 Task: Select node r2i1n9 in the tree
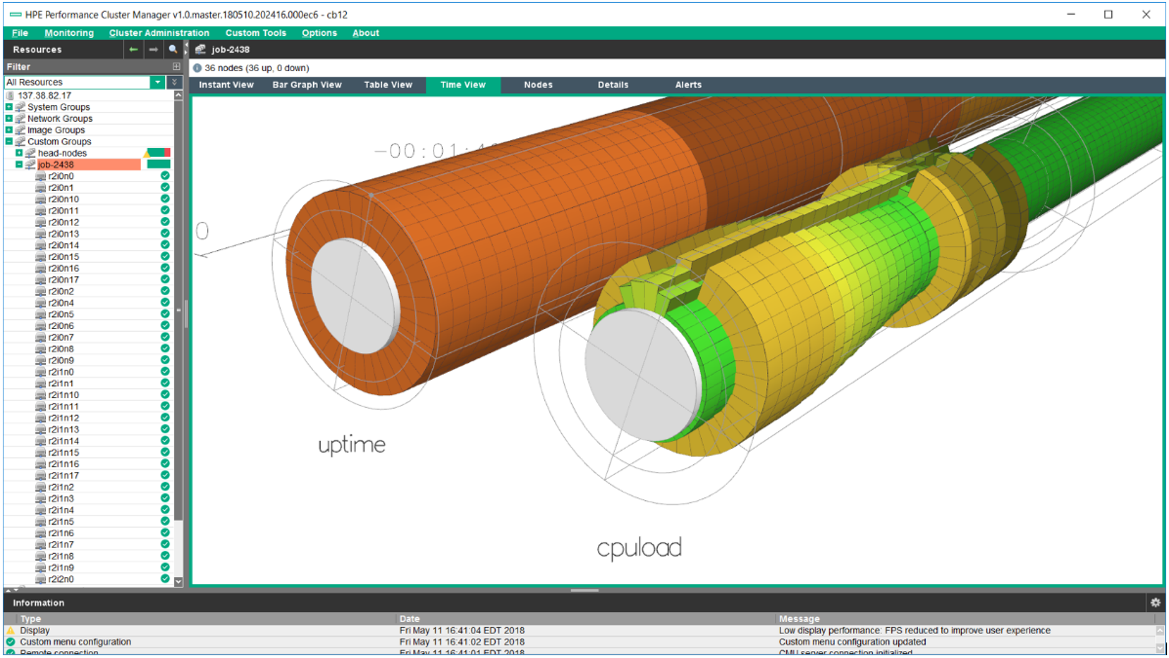coord(61,568)
